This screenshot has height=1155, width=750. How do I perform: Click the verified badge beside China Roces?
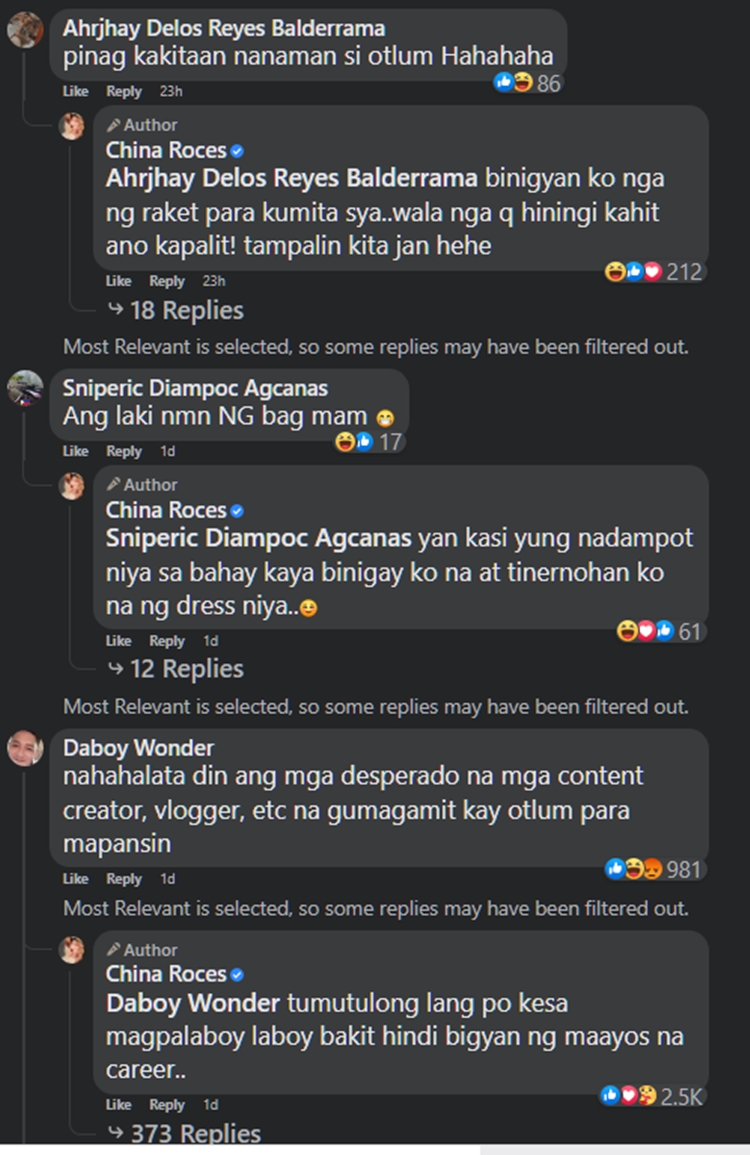(x=236, y=149)
